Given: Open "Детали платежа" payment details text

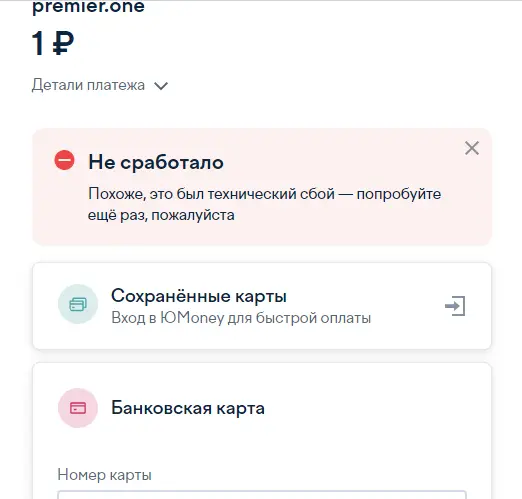Looking at the screenshot, I should pos(88,85).
